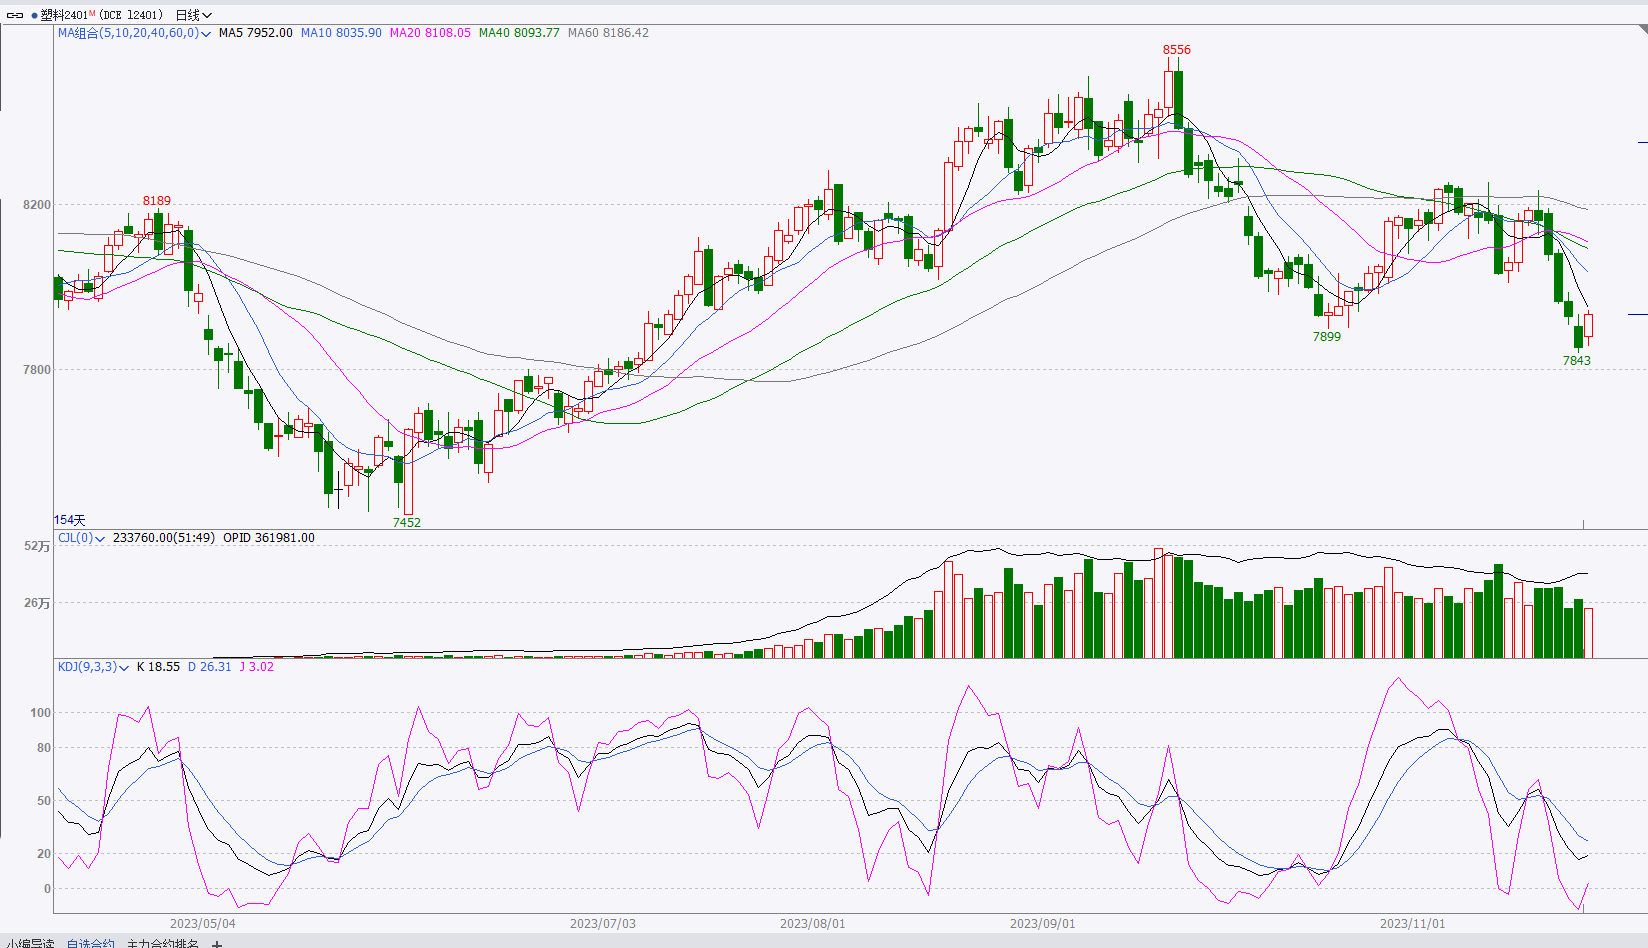The height and width of the screenshot is (948, 1648).
Task: Click the MA40 8093.77 green legend label
Action: point(519,33)
